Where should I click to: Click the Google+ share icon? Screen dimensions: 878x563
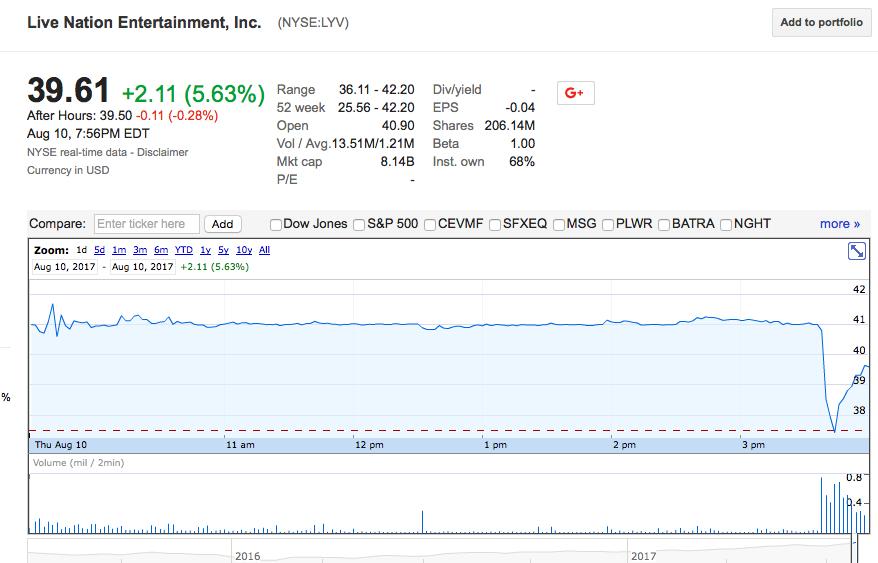[x=574, y=93]
